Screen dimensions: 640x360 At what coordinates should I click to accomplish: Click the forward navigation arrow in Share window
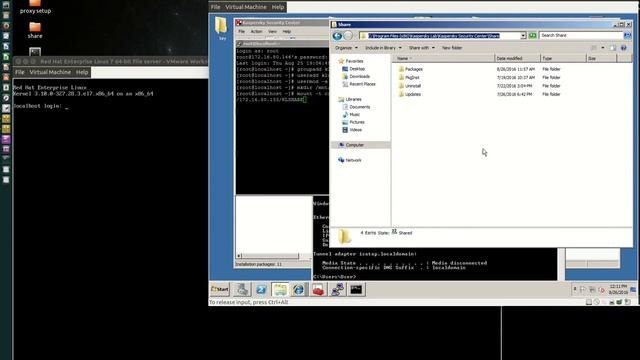(348, 36)
